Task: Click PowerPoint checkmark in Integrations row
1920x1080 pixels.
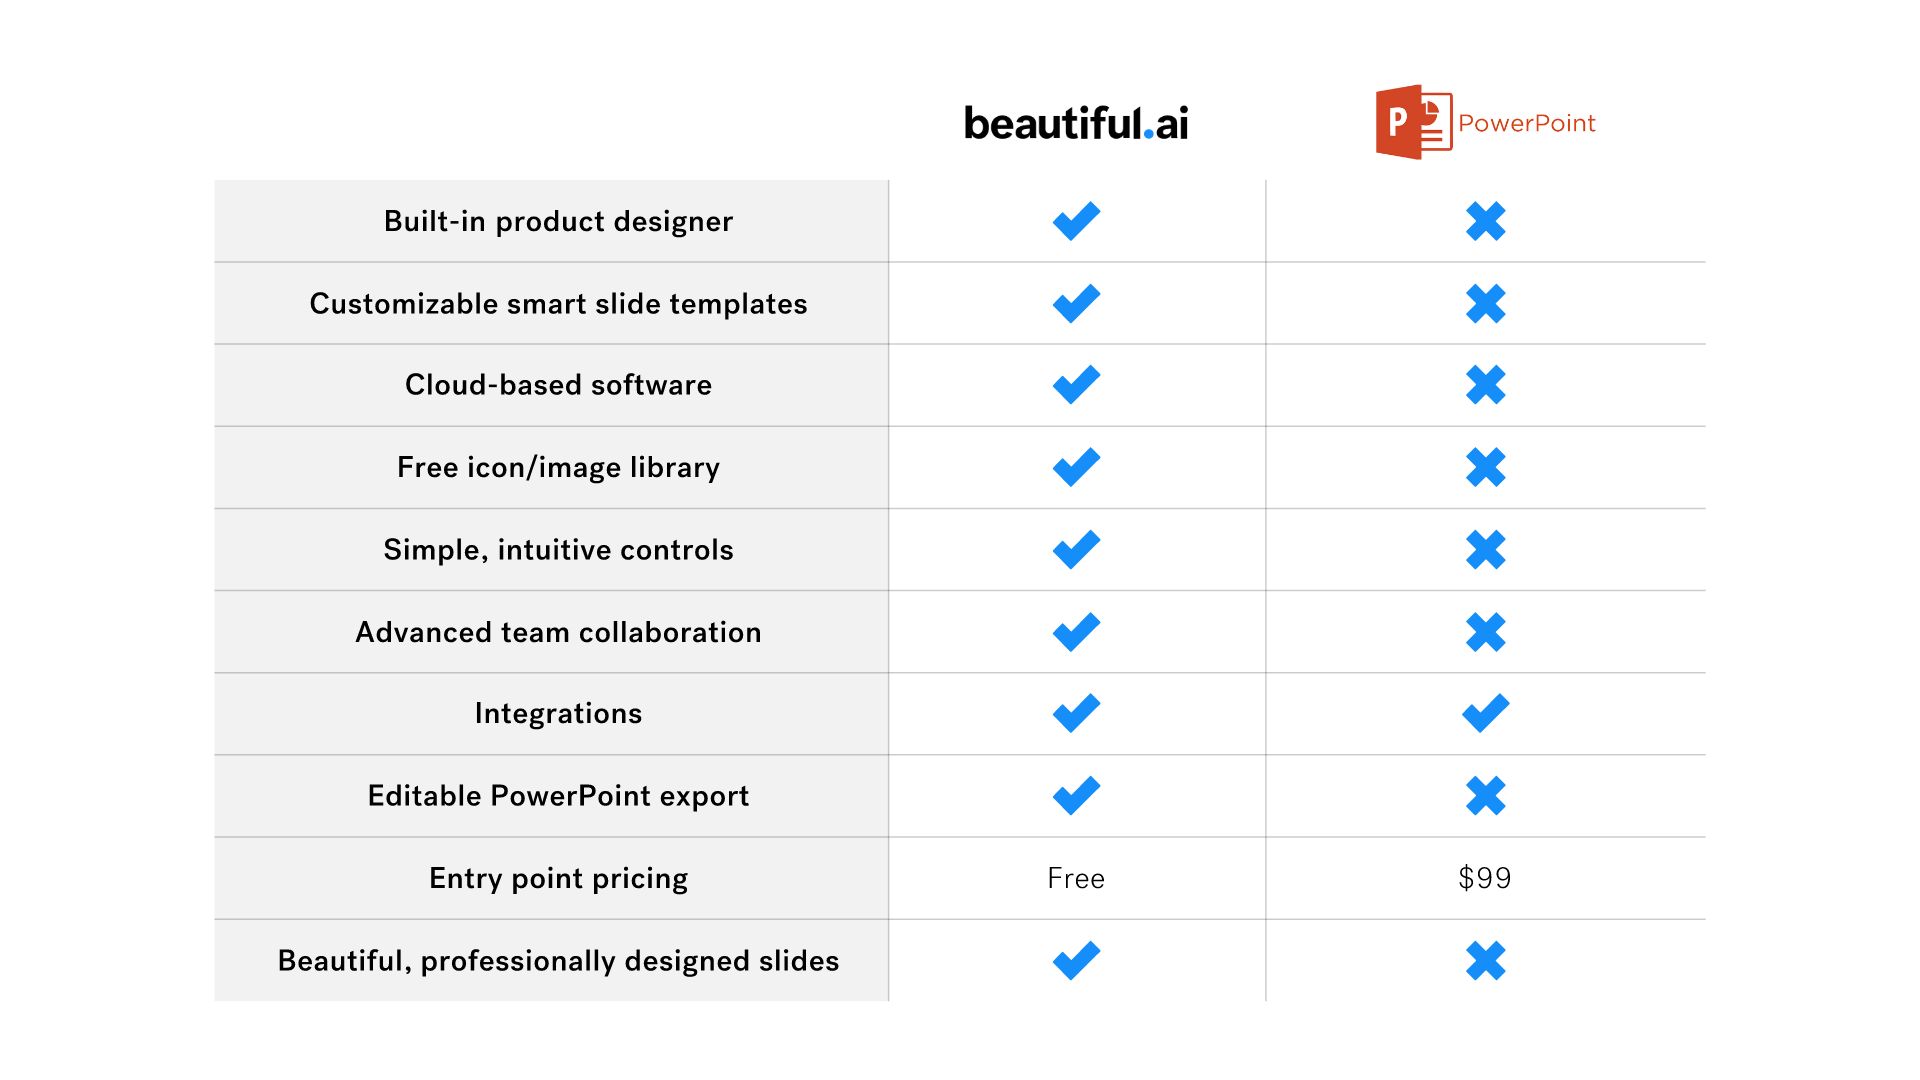Action: [x=1485, y=713]
